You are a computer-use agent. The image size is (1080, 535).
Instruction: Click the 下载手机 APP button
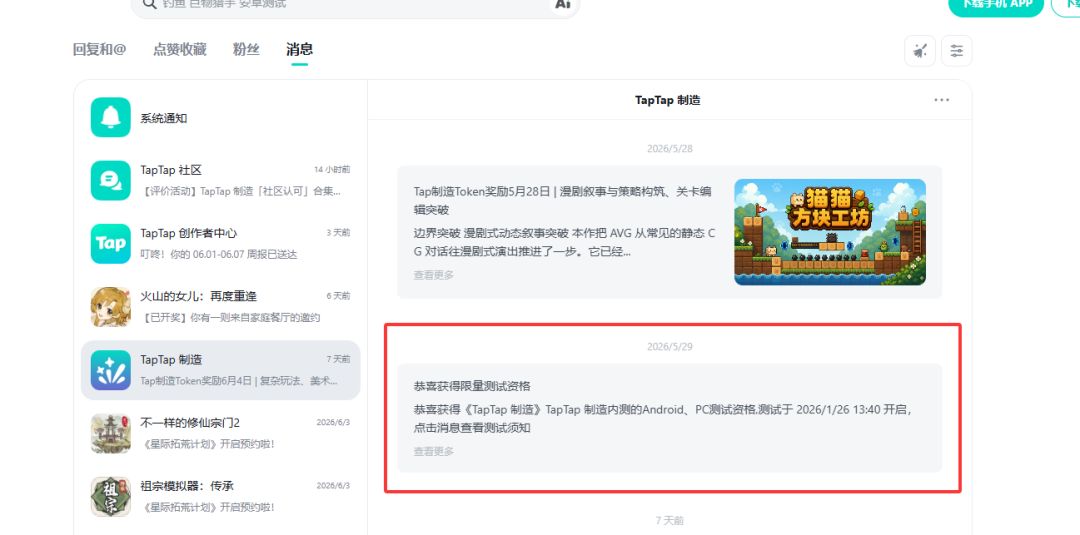click(996, 5)
